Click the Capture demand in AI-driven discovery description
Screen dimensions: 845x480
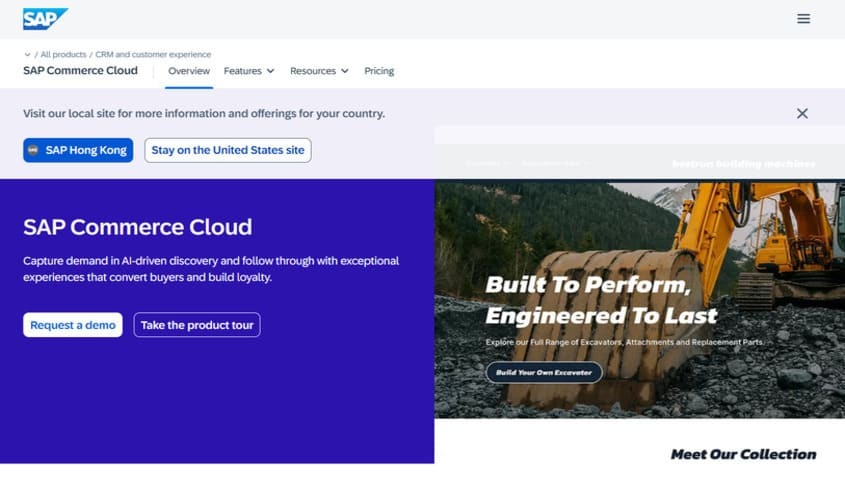[211, 269]
